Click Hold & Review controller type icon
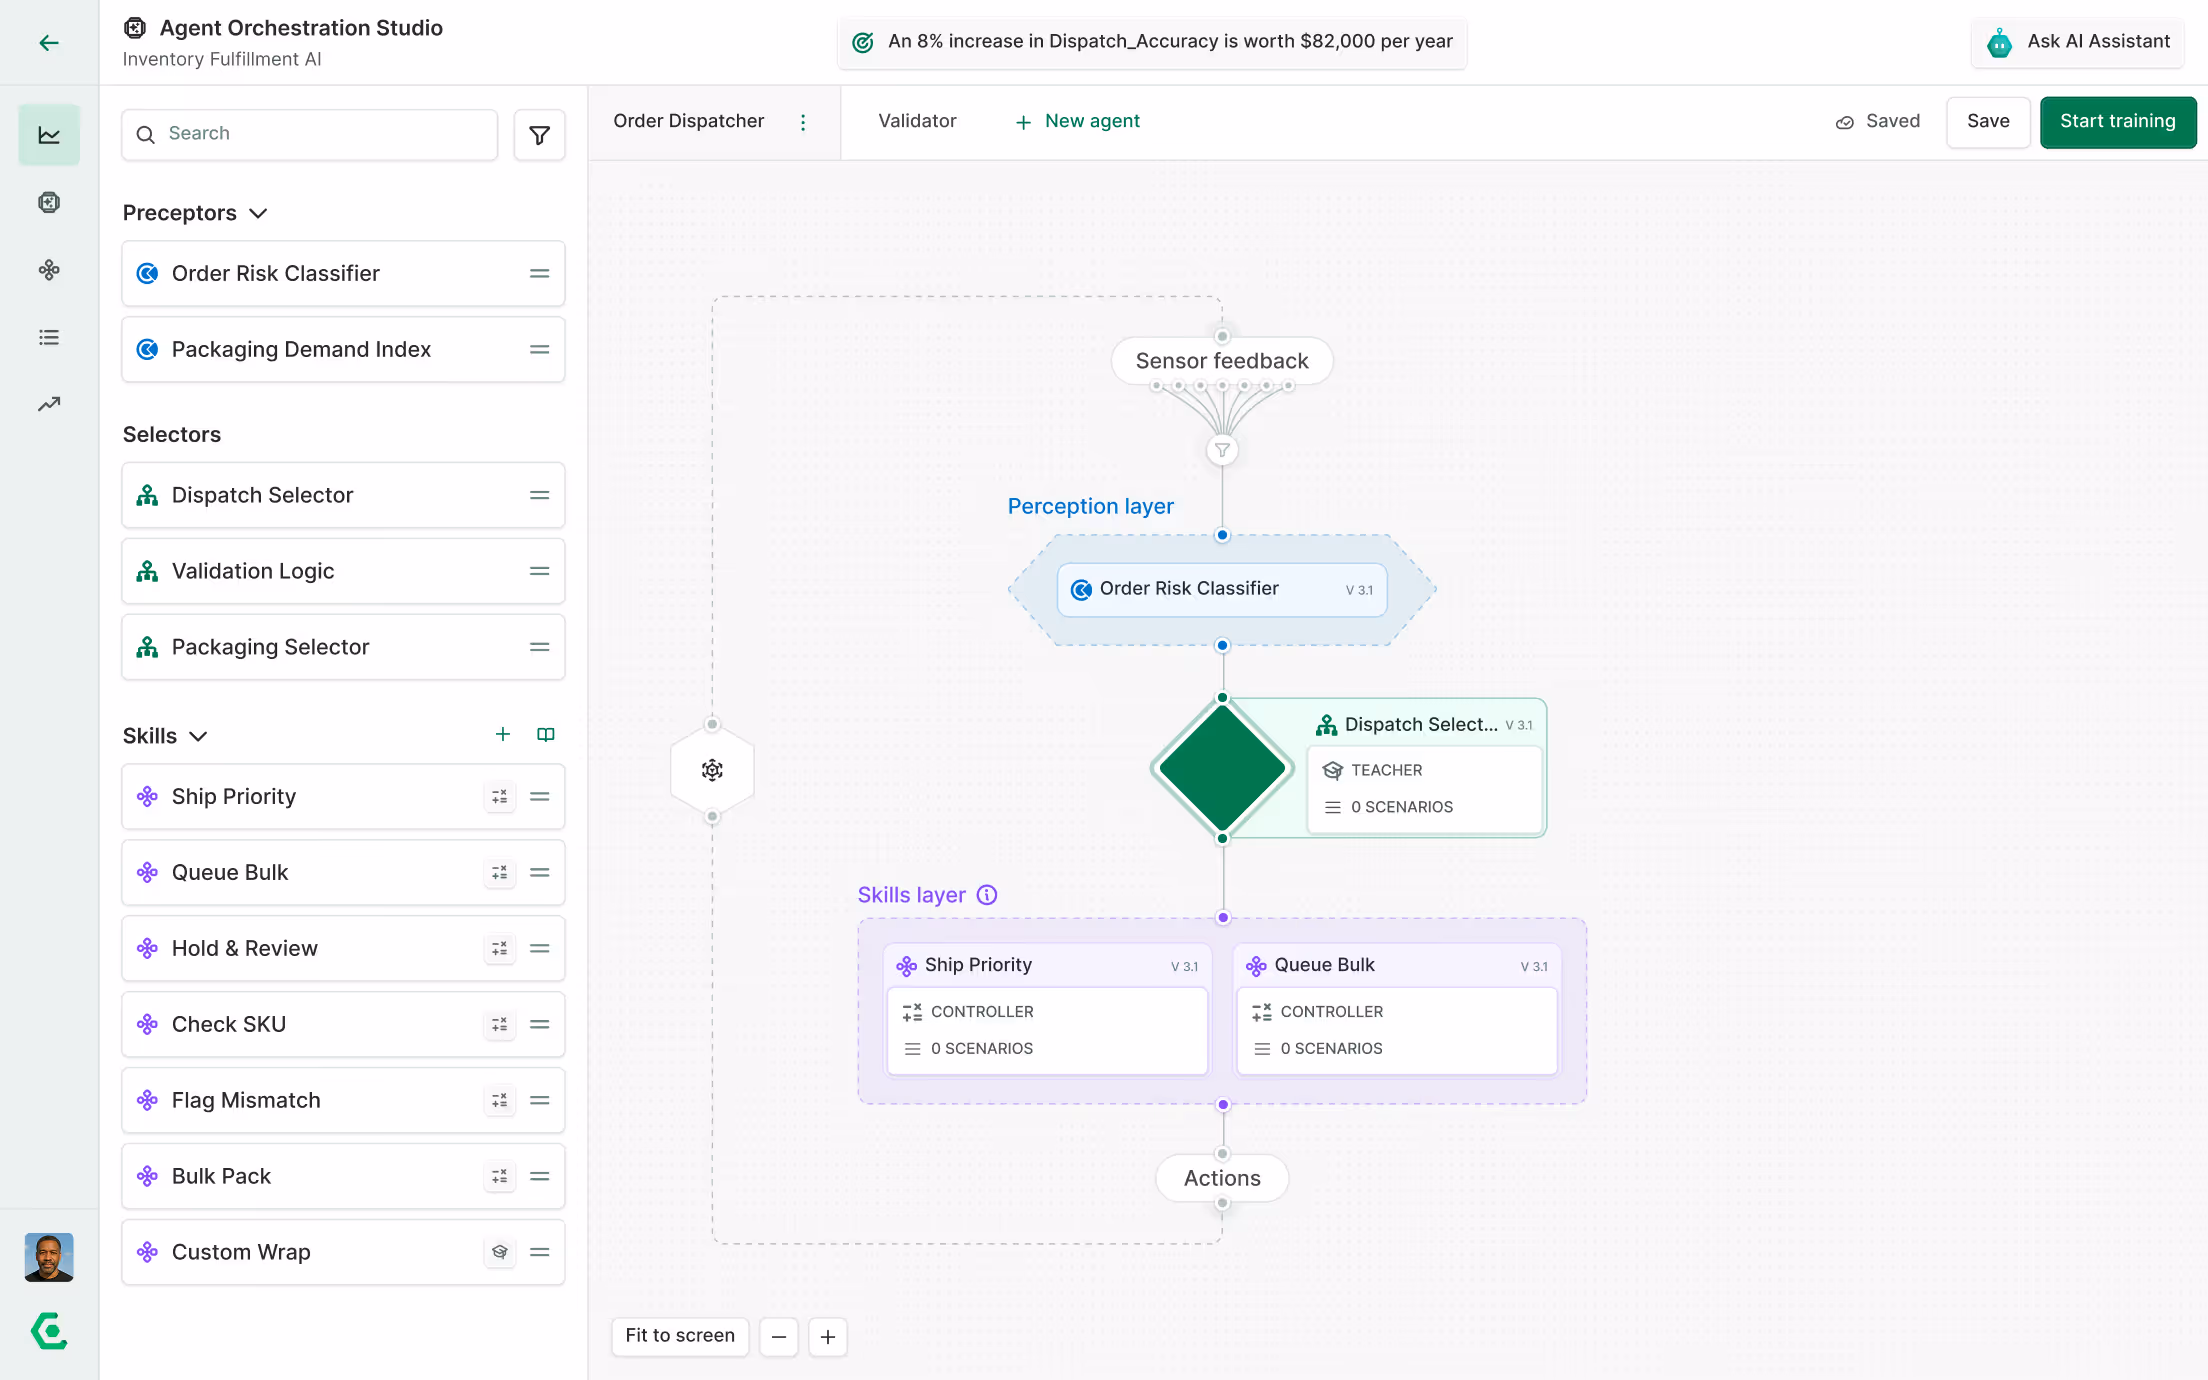The image size is (2208, 1380). (500, 949)
